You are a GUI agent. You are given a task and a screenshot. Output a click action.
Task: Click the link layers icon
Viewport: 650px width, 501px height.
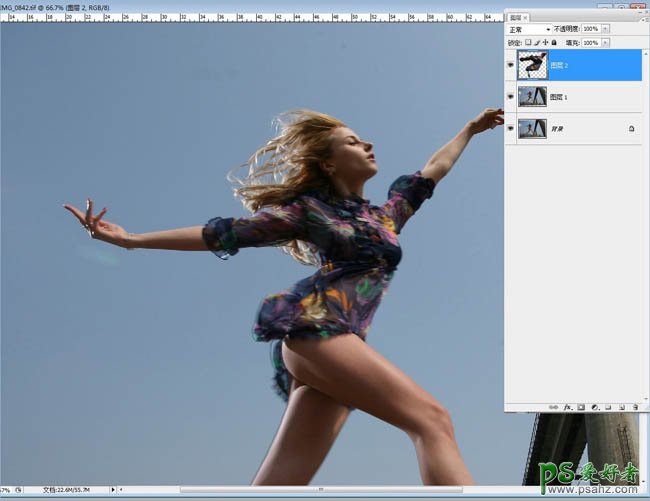(x=554, y=408)
